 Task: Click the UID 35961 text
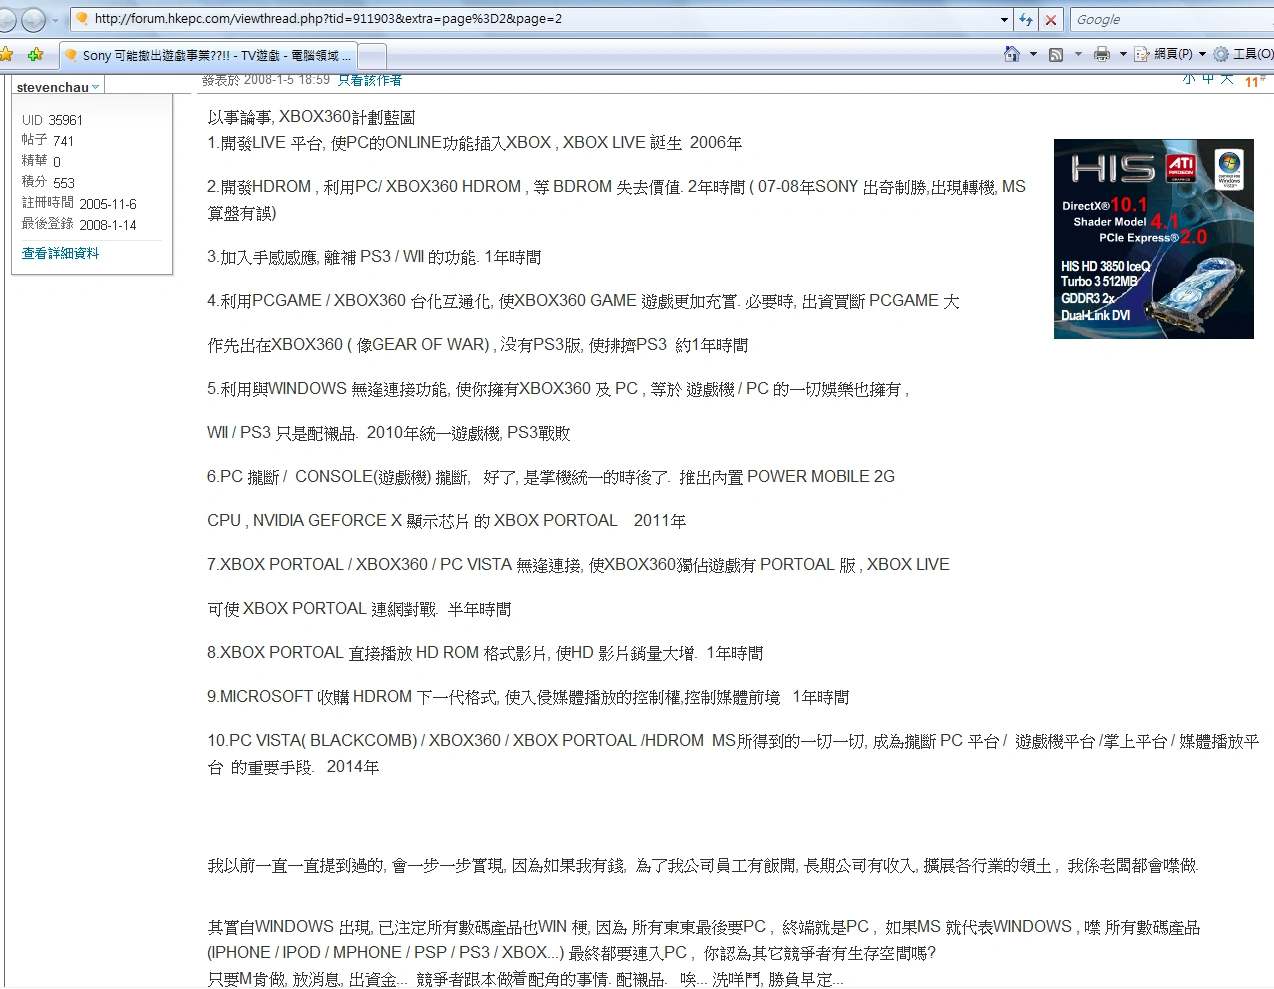click(53, 120)
